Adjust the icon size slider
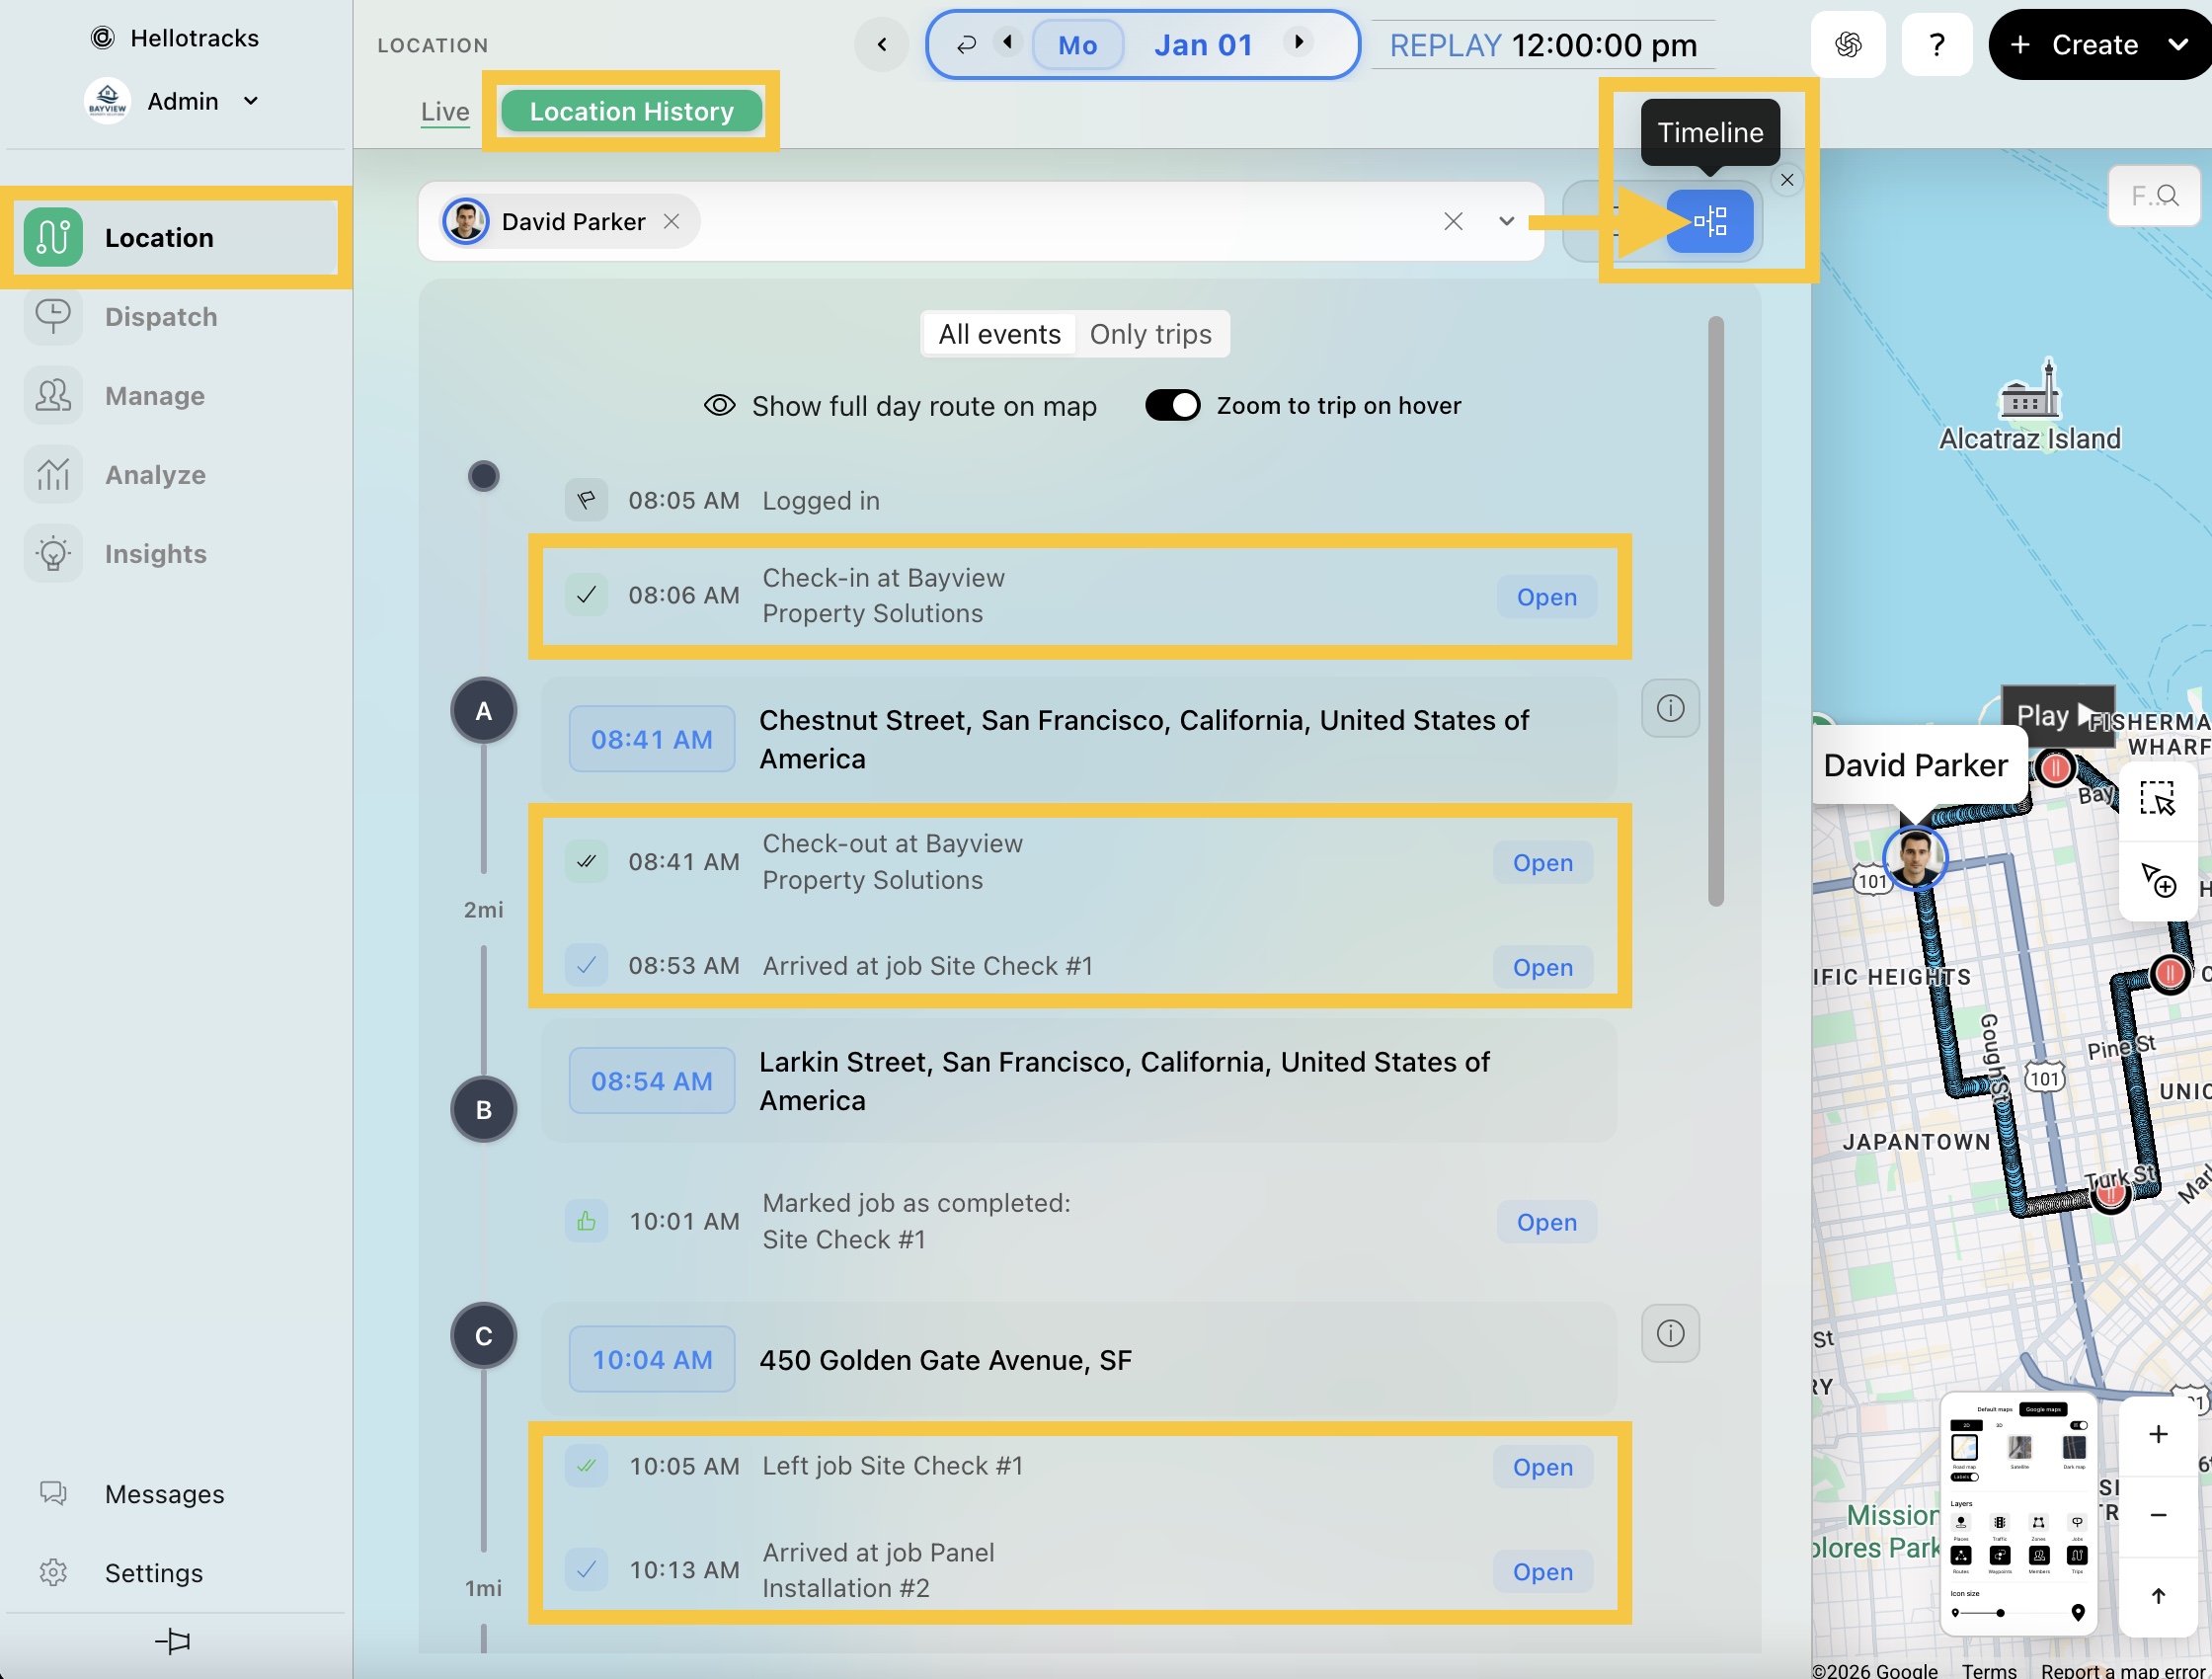This screenshot has width=2212, height=1679. [2000, 1612]
